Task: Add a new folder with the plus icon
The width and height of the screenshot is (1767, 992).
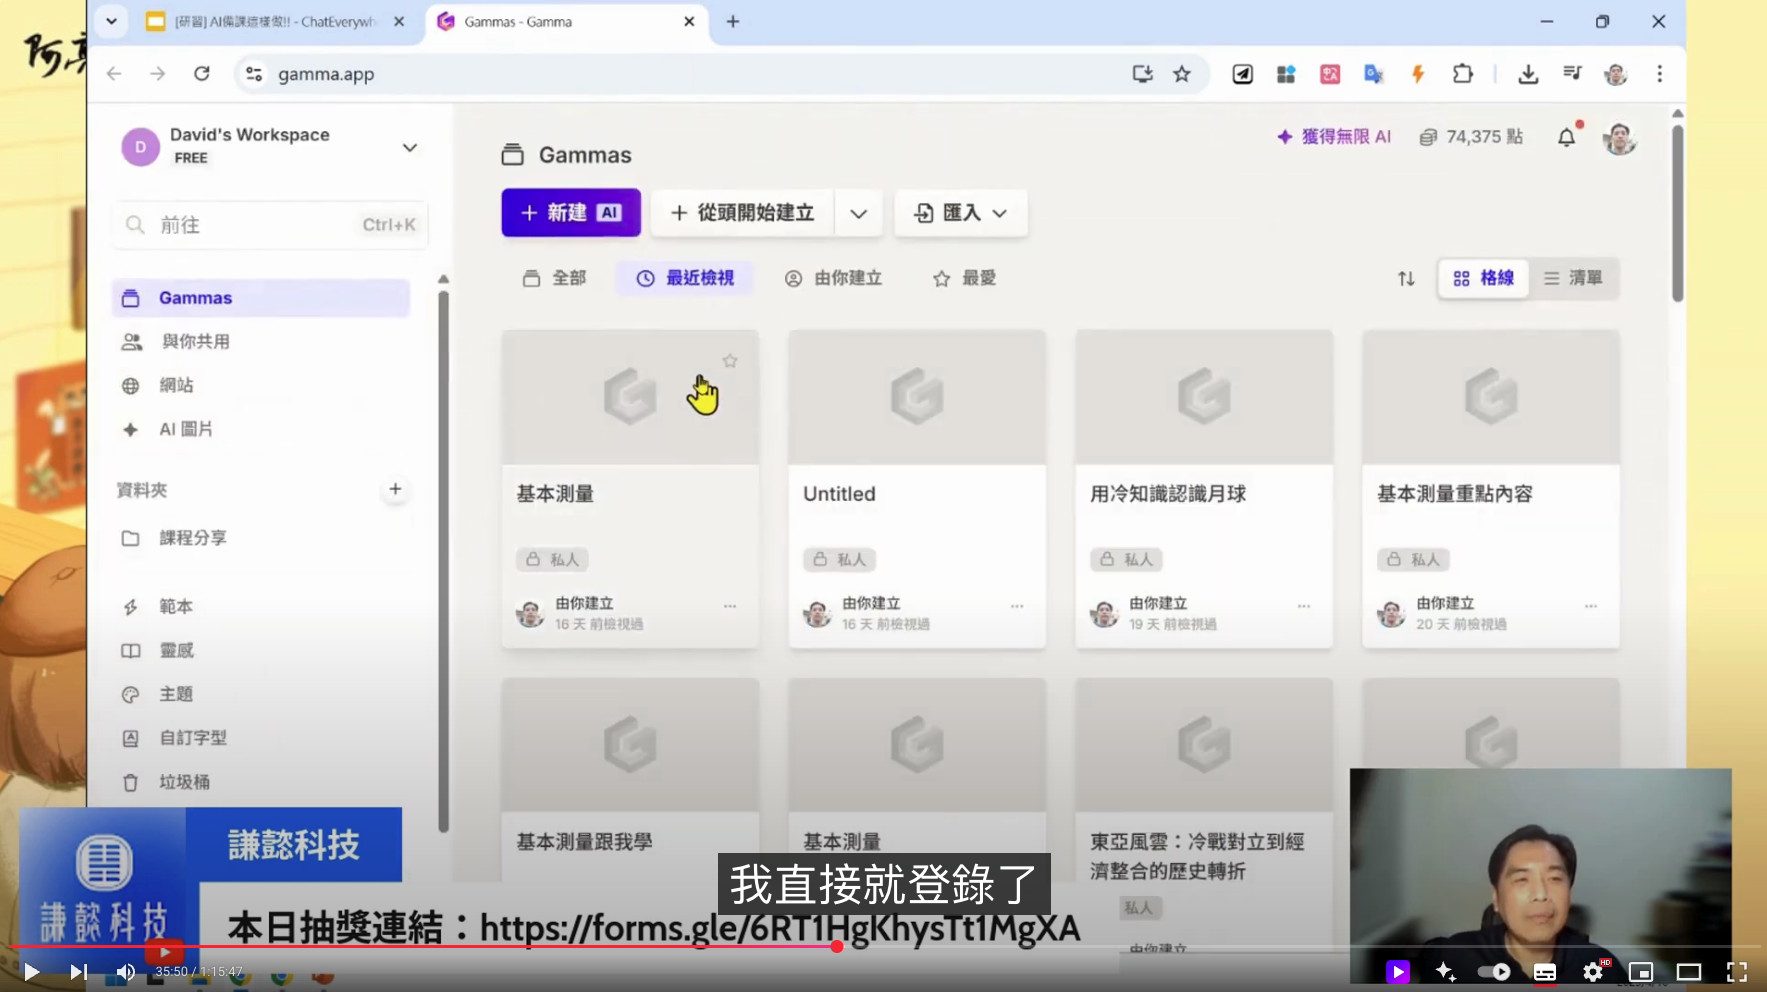Action: pyautogui.click(x=395, y=489)
